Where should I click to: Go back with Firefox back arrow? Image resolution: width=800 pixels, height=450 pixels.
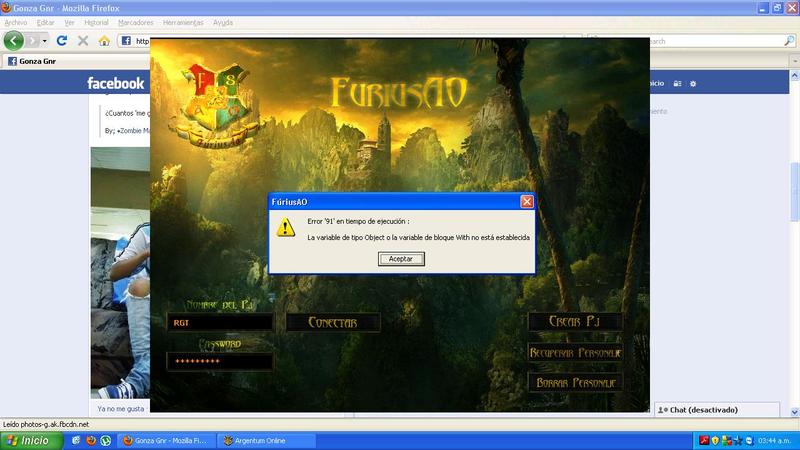click(x=14, y=41)
